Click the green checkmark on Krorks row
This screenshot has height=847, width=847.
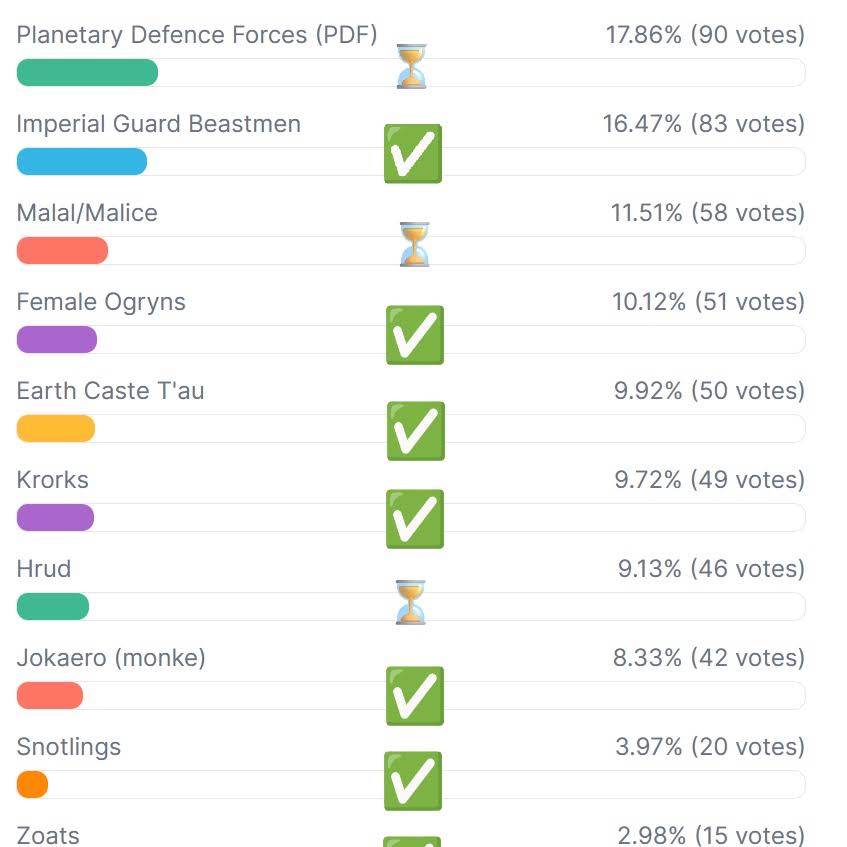pos(415,519)
